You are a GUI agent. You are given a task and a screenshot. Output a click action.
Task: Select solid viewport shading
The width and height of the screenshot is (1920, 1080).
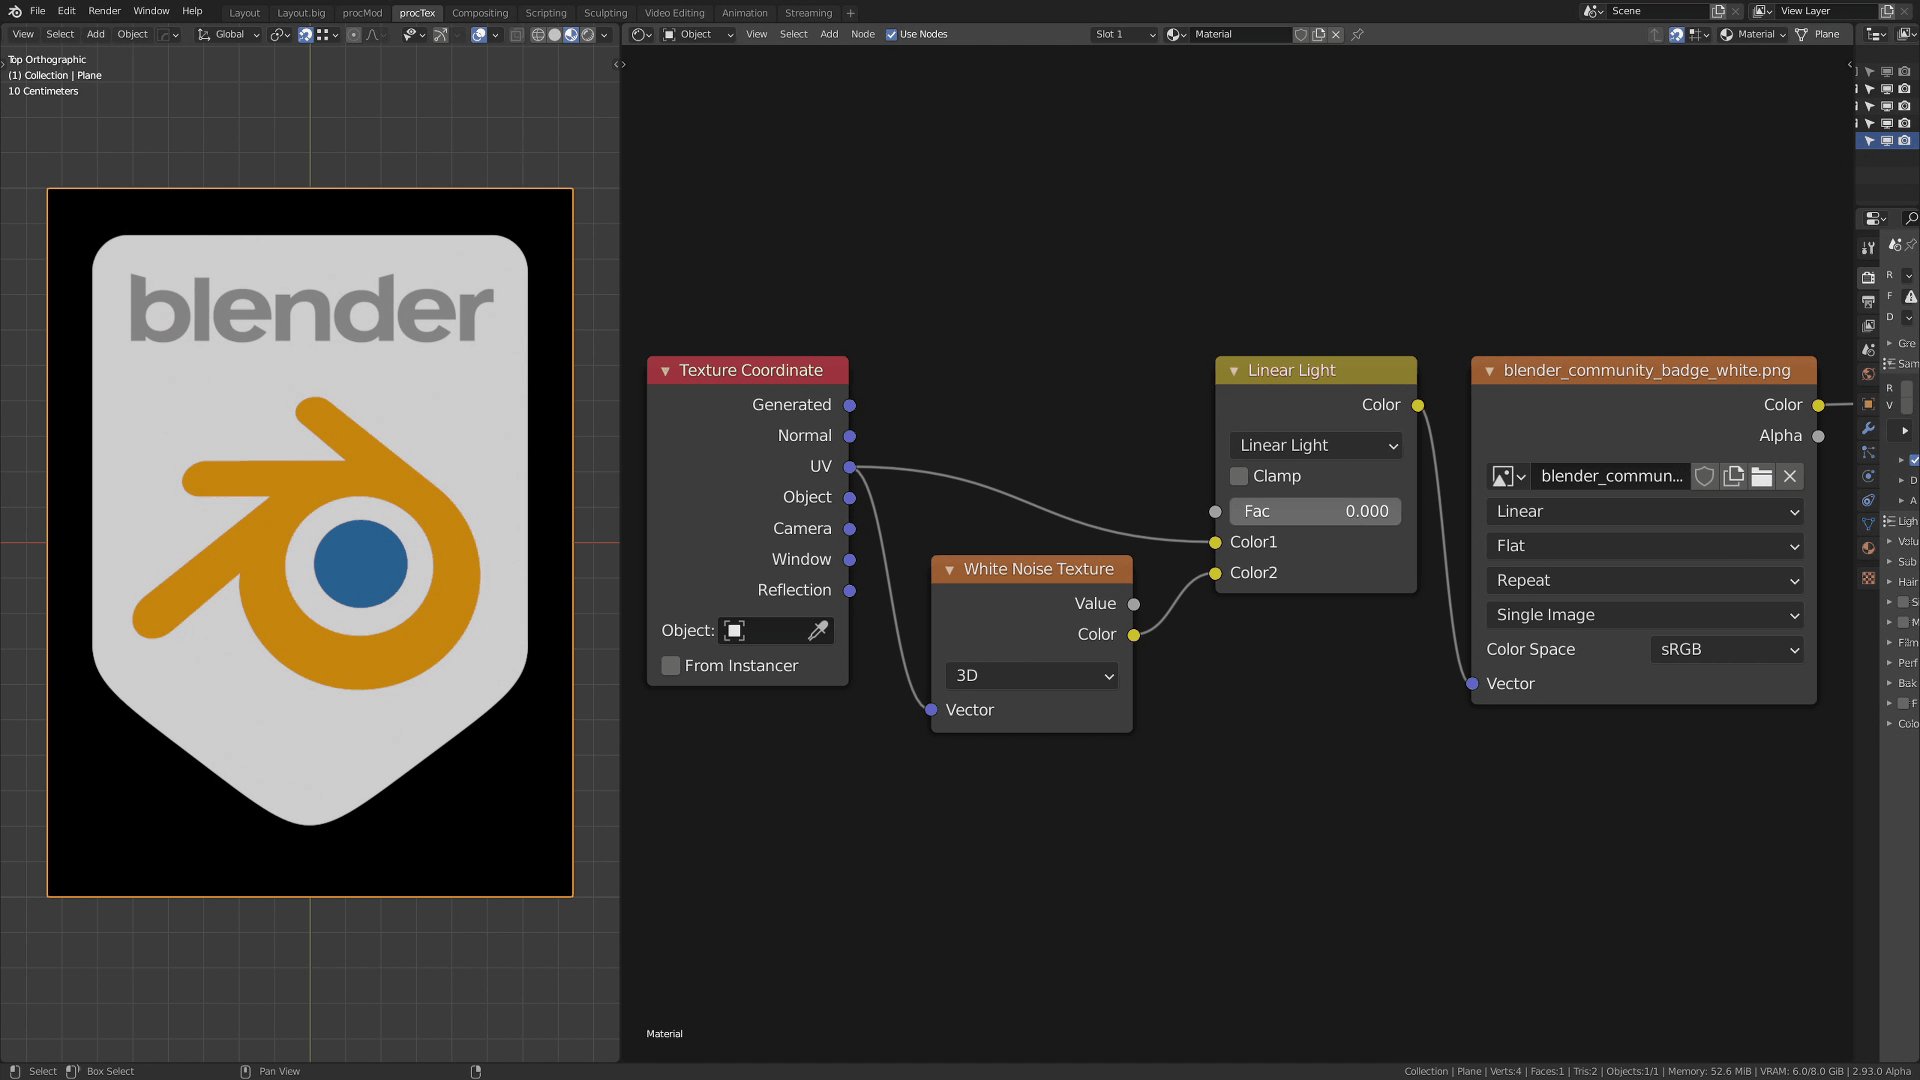tap(555, 34)
